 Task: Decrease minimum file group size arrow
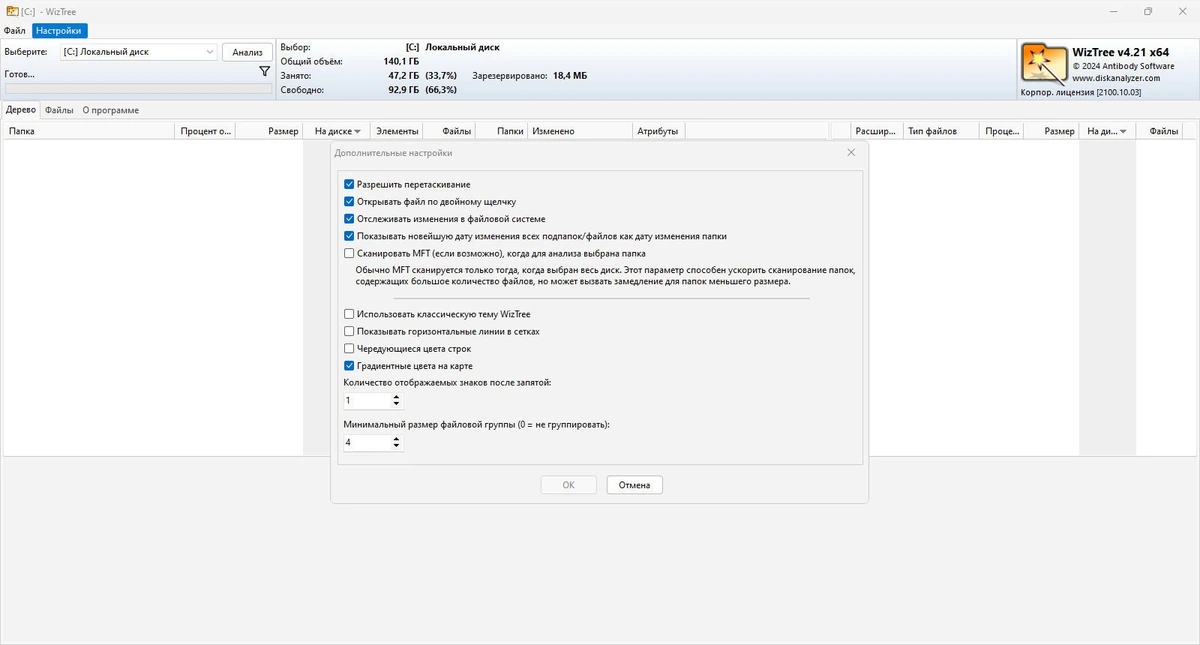point(397,446)
